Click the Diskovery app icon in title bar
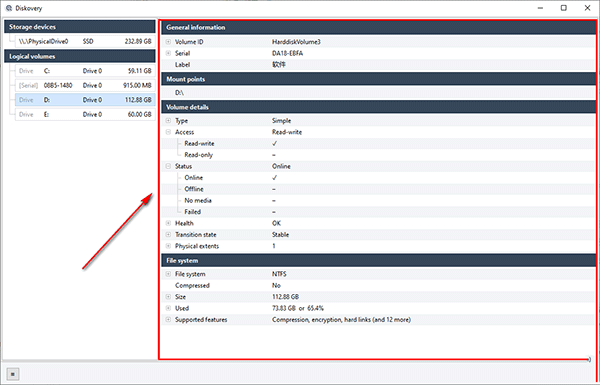This screenshot has height=385, width=600. point(9,8)
